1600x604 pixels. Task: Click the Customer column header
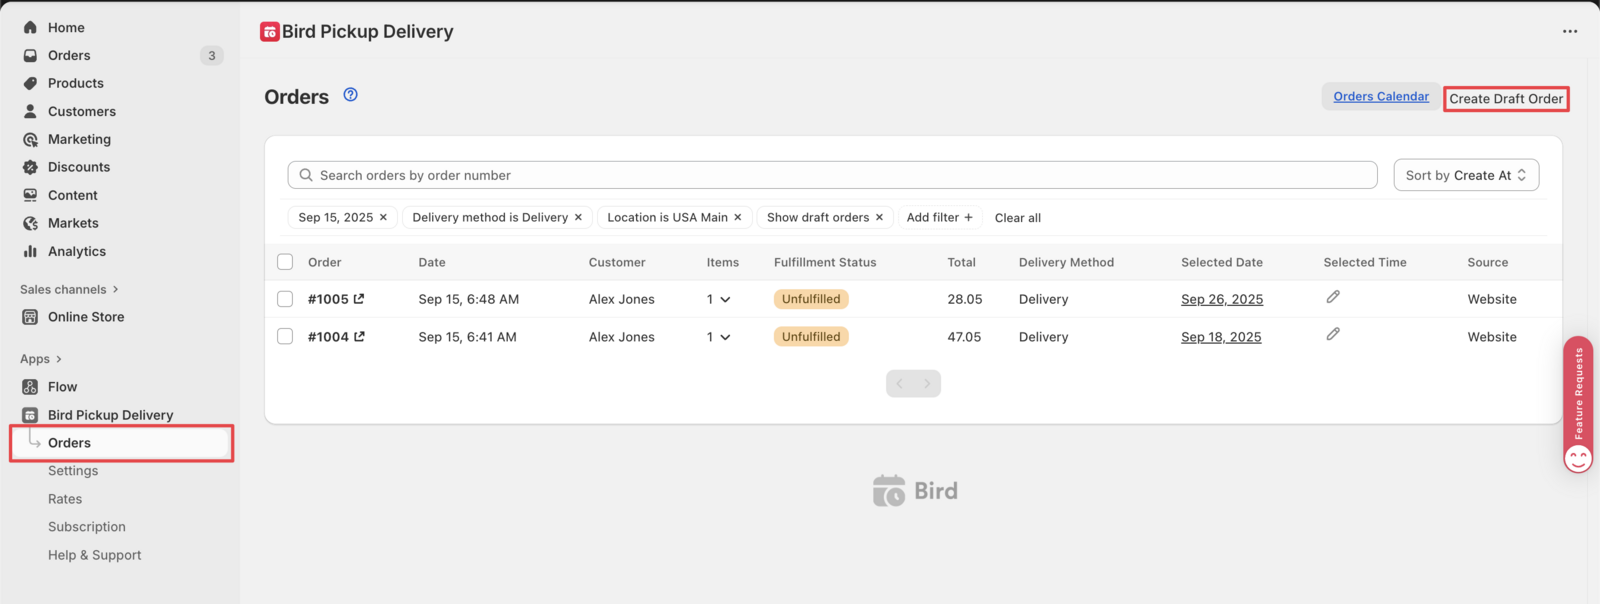click(x=617, y=262)
